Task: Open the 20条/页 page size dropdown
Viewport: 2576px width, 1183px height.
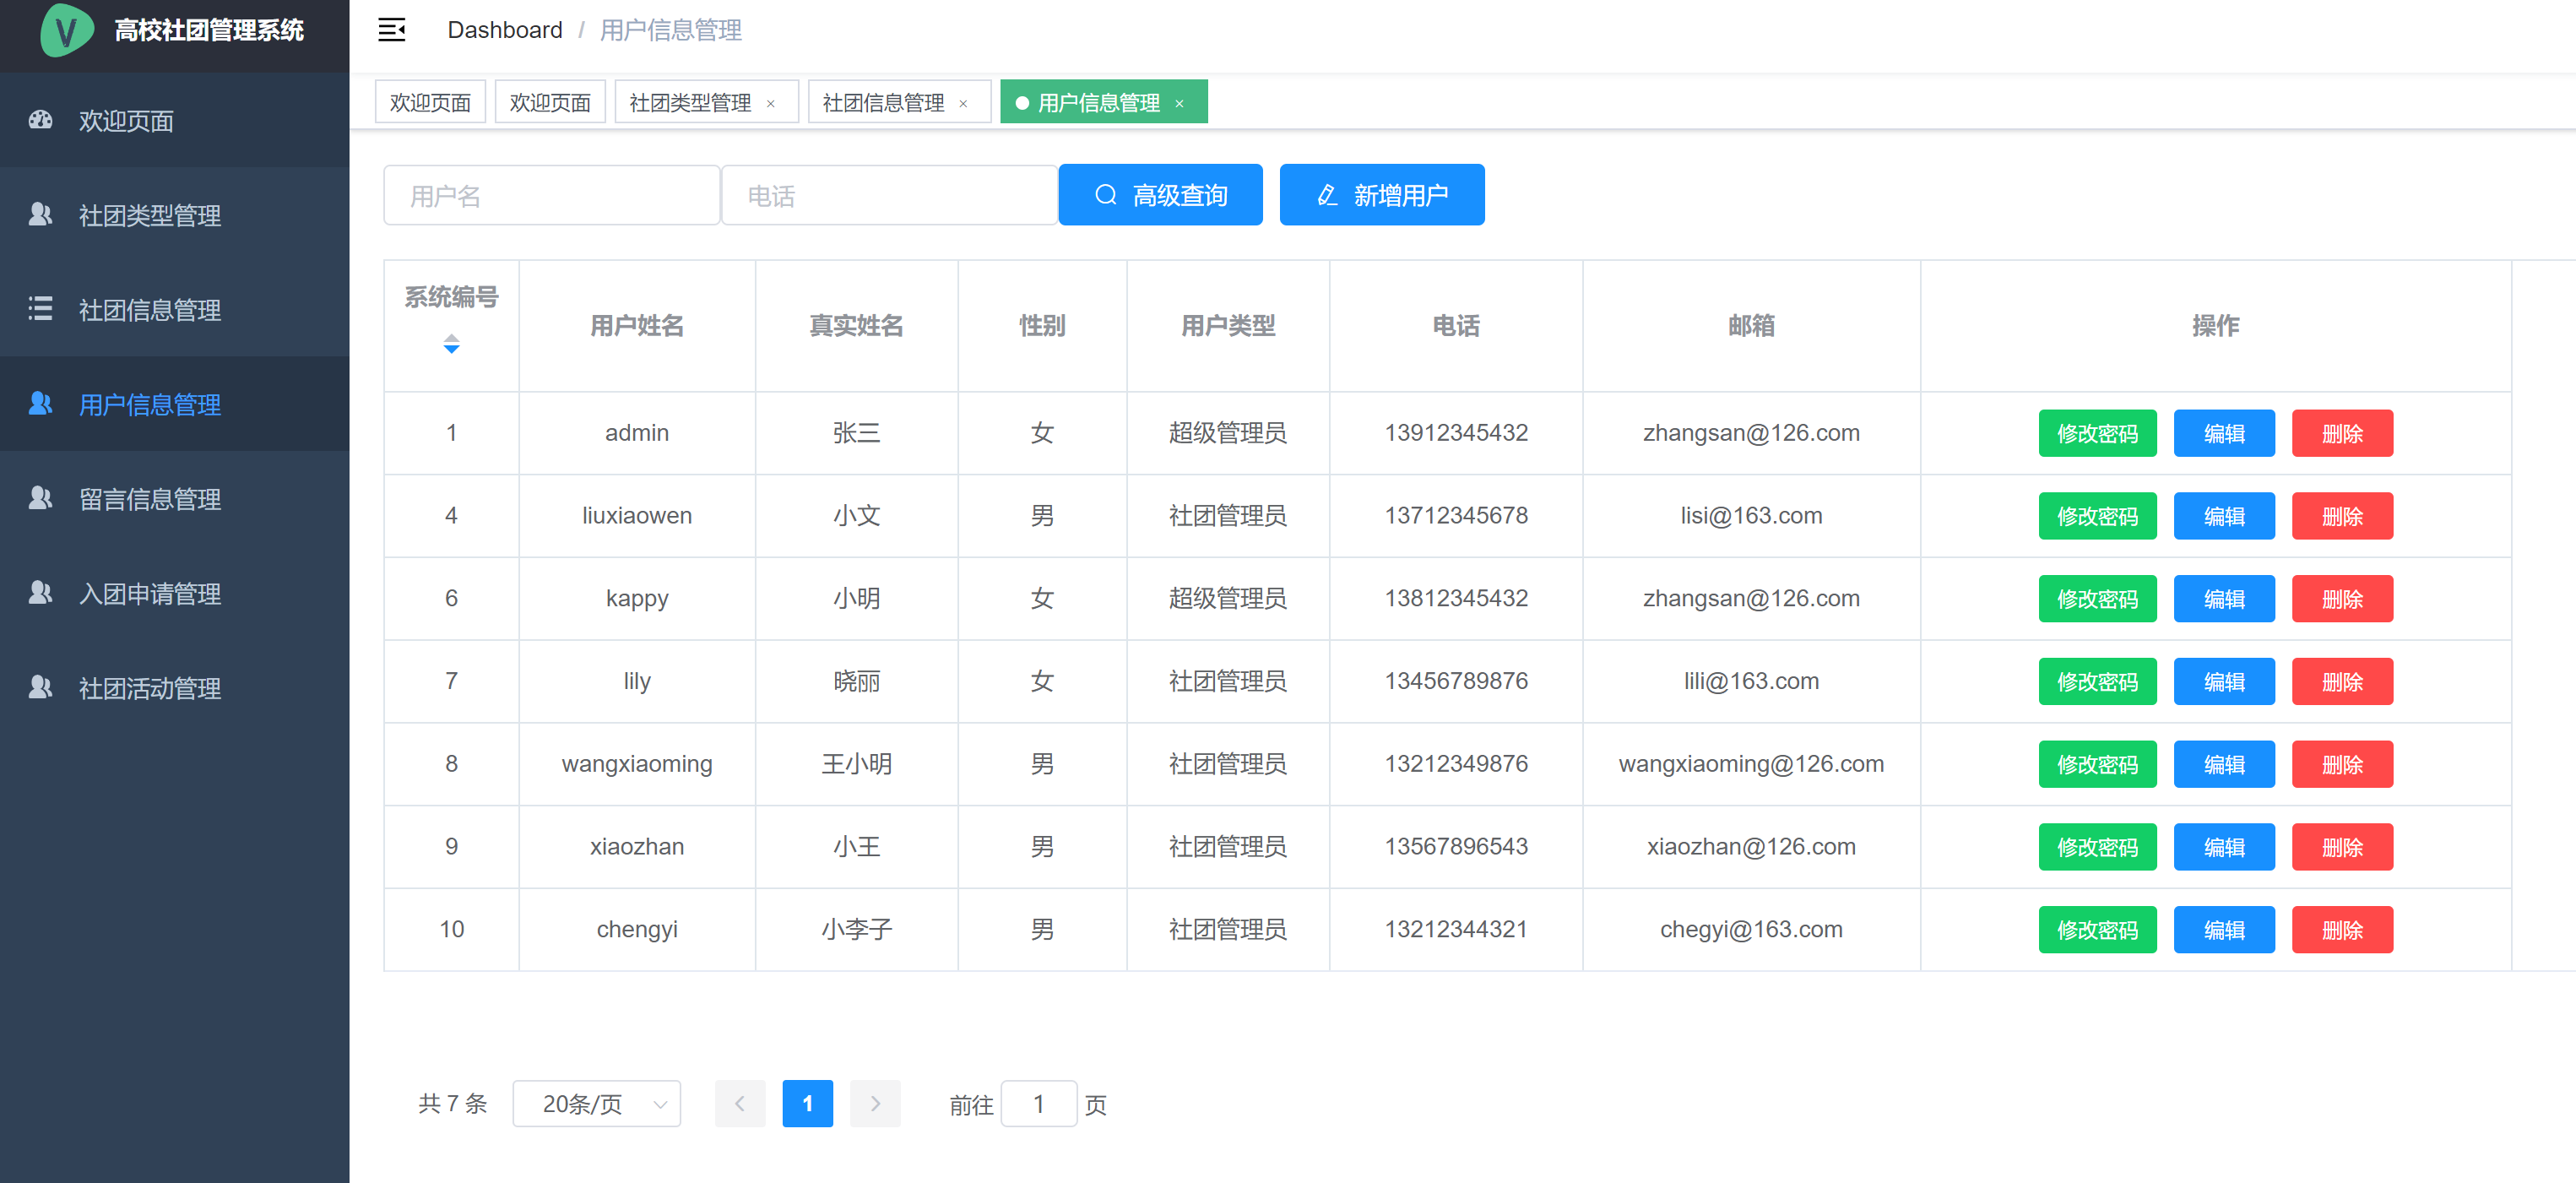Action: 596,1103
